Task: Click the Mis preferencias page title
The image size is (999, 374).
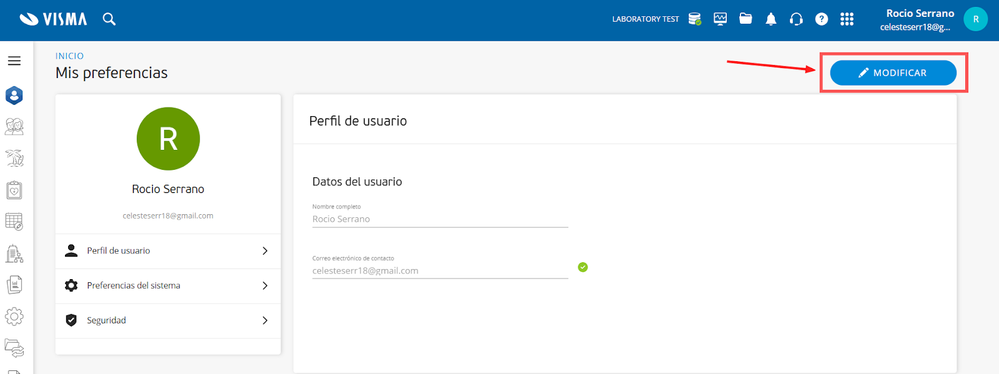Action: 111,73
